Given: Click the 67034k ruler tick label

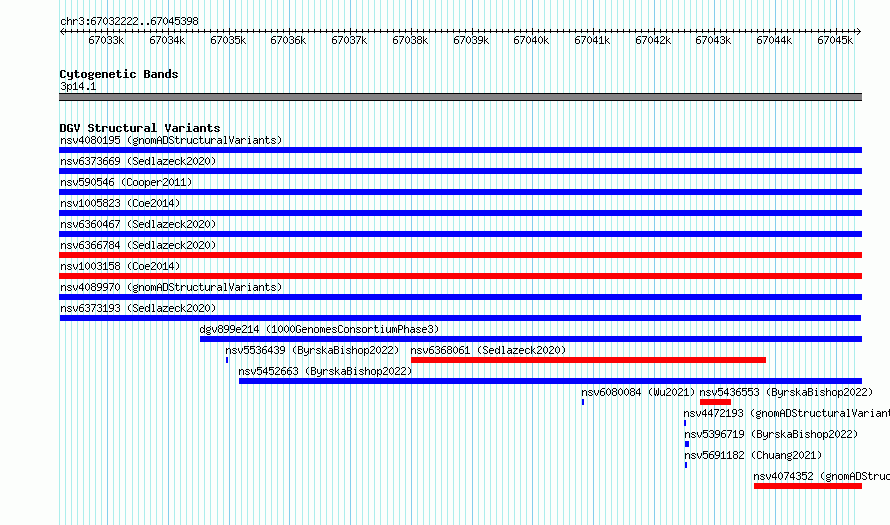Looking at the screenshot, I should coord(167,40).
